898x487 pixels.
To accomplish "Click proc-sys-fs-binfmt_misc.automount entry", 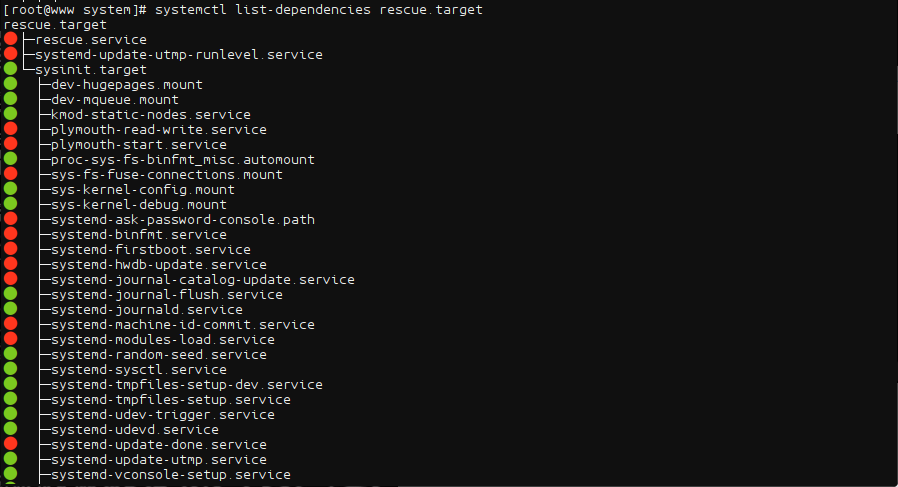I will click(183, 160).
